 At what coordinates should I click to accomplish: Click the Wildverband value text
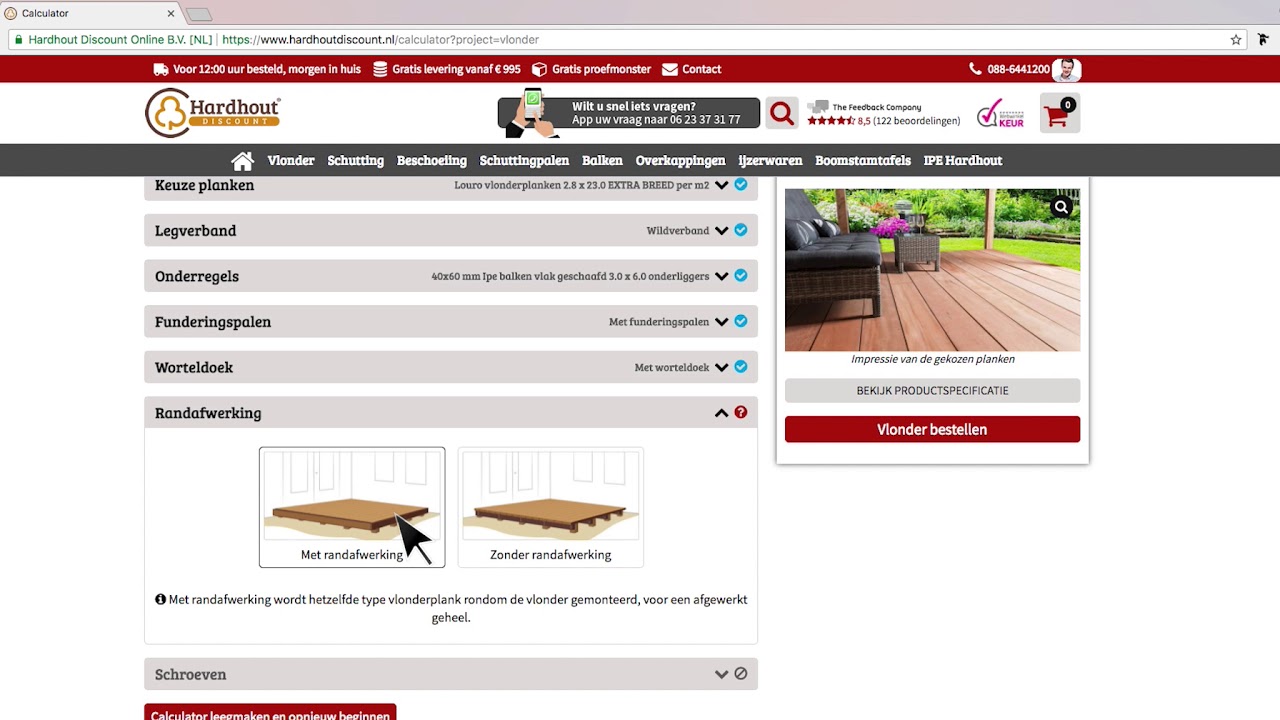tap(678, 231)
